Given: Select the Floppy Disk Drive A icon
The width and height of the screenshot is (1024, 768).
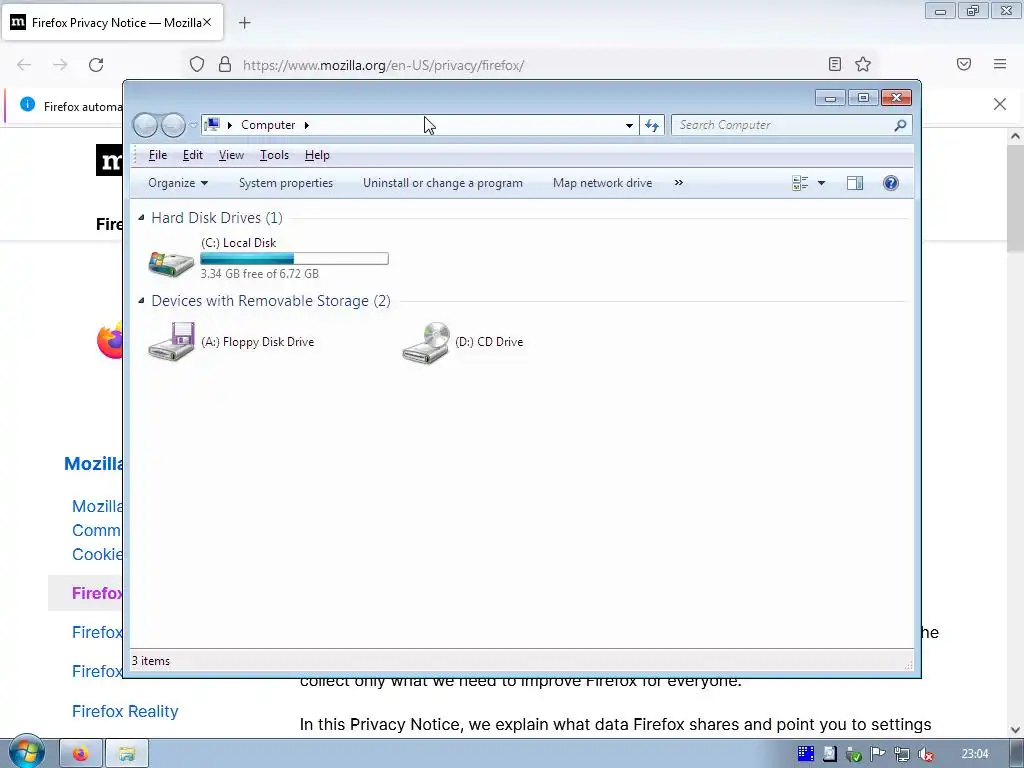Looking at the screenshot, I should coord(171,342).
